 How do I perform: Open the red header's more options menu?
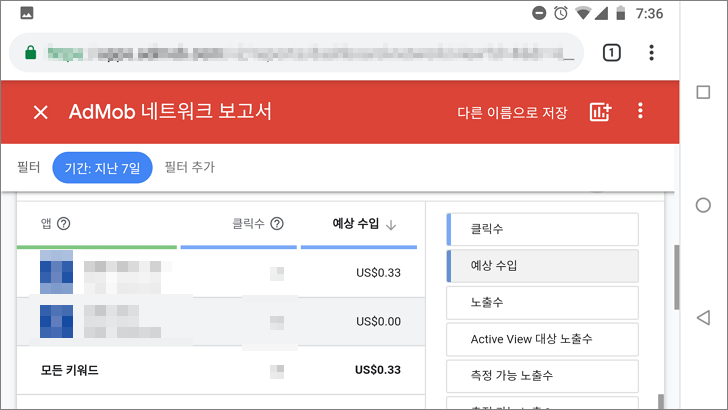(640, 111)
